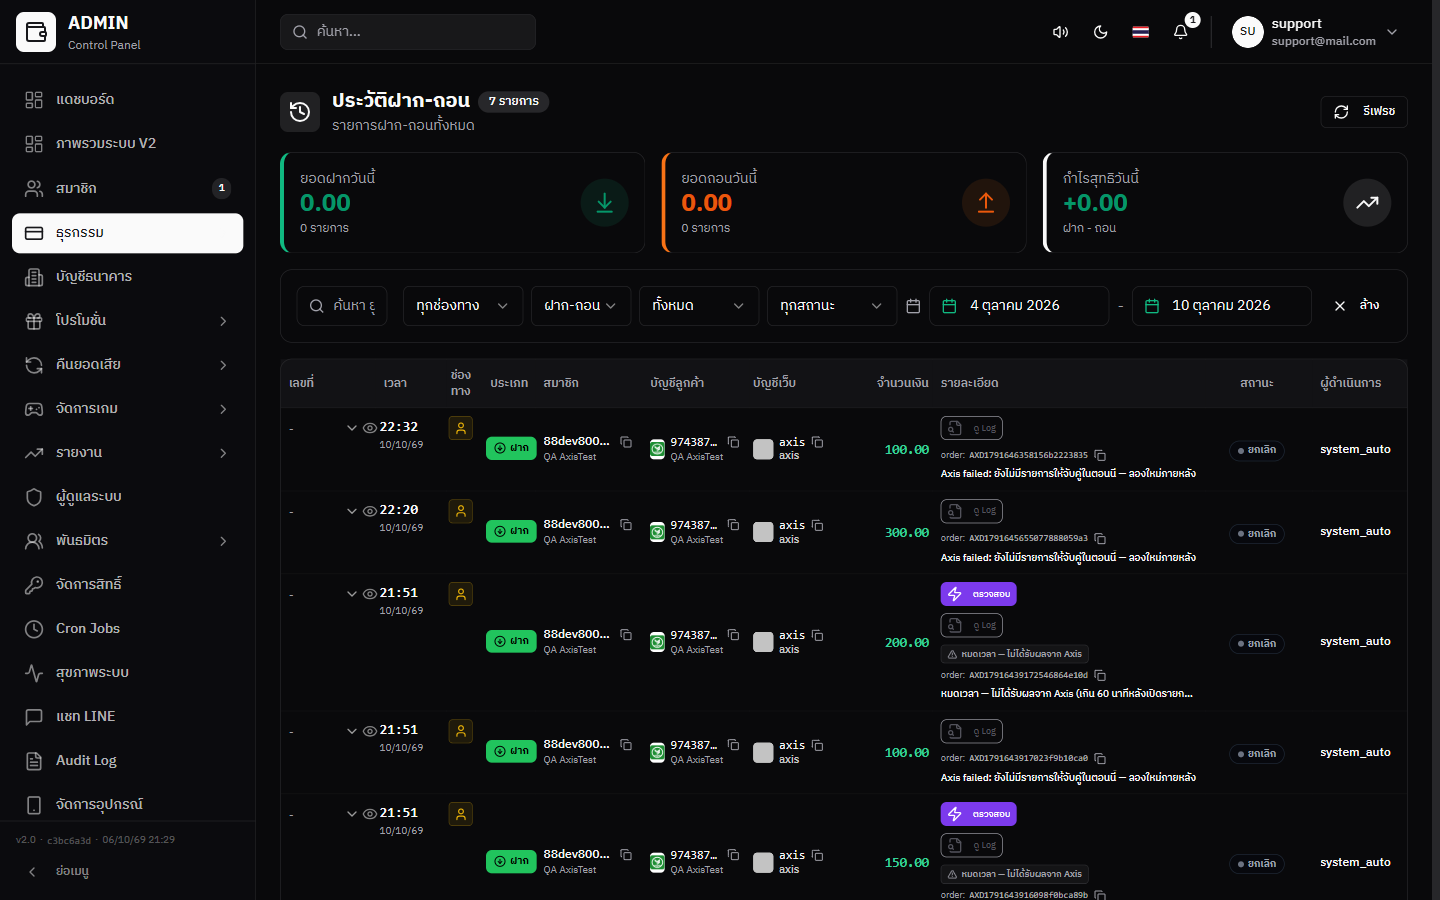
Task: Pick the start date 4 ตุลาคม 2026
Action: tap(1019, 306)
